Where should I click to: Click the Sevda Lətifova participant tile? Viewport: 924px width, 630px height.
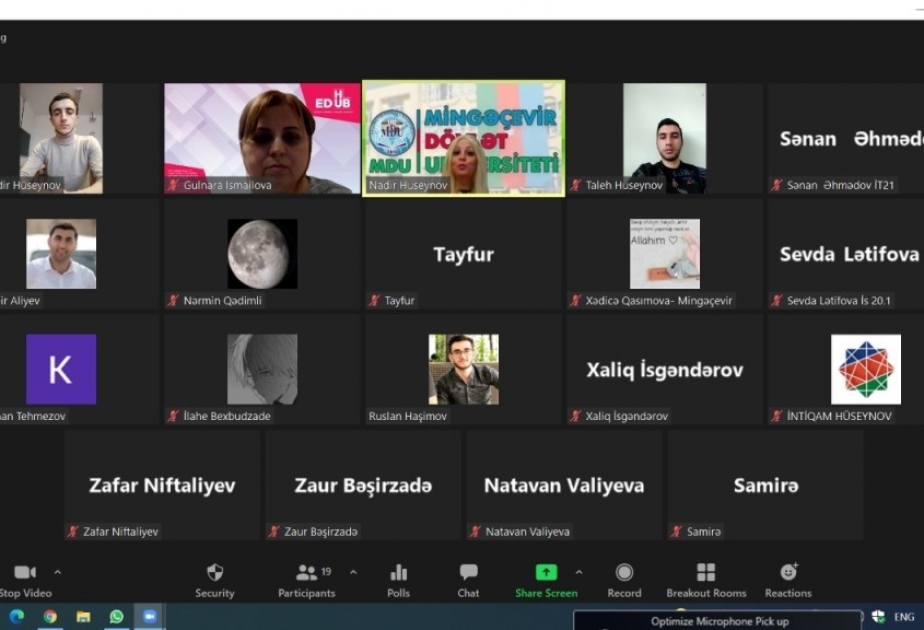pos(846,254)
